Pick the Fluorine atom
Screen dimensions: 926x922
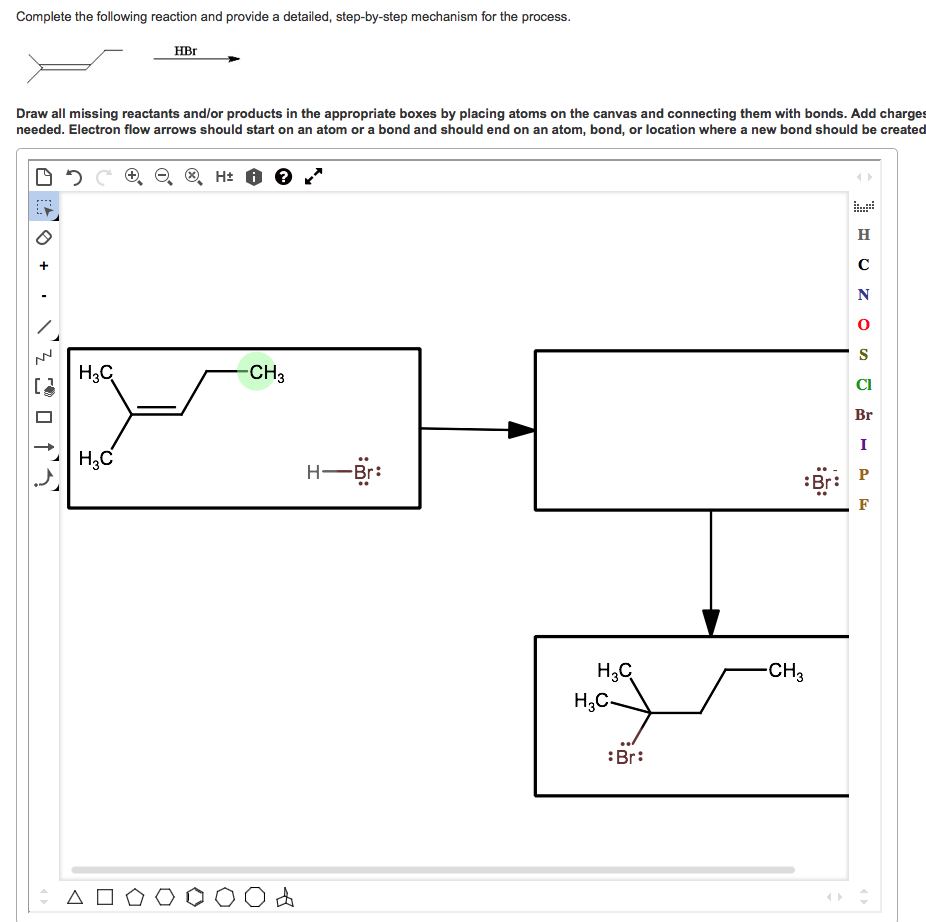click(864, 504)
